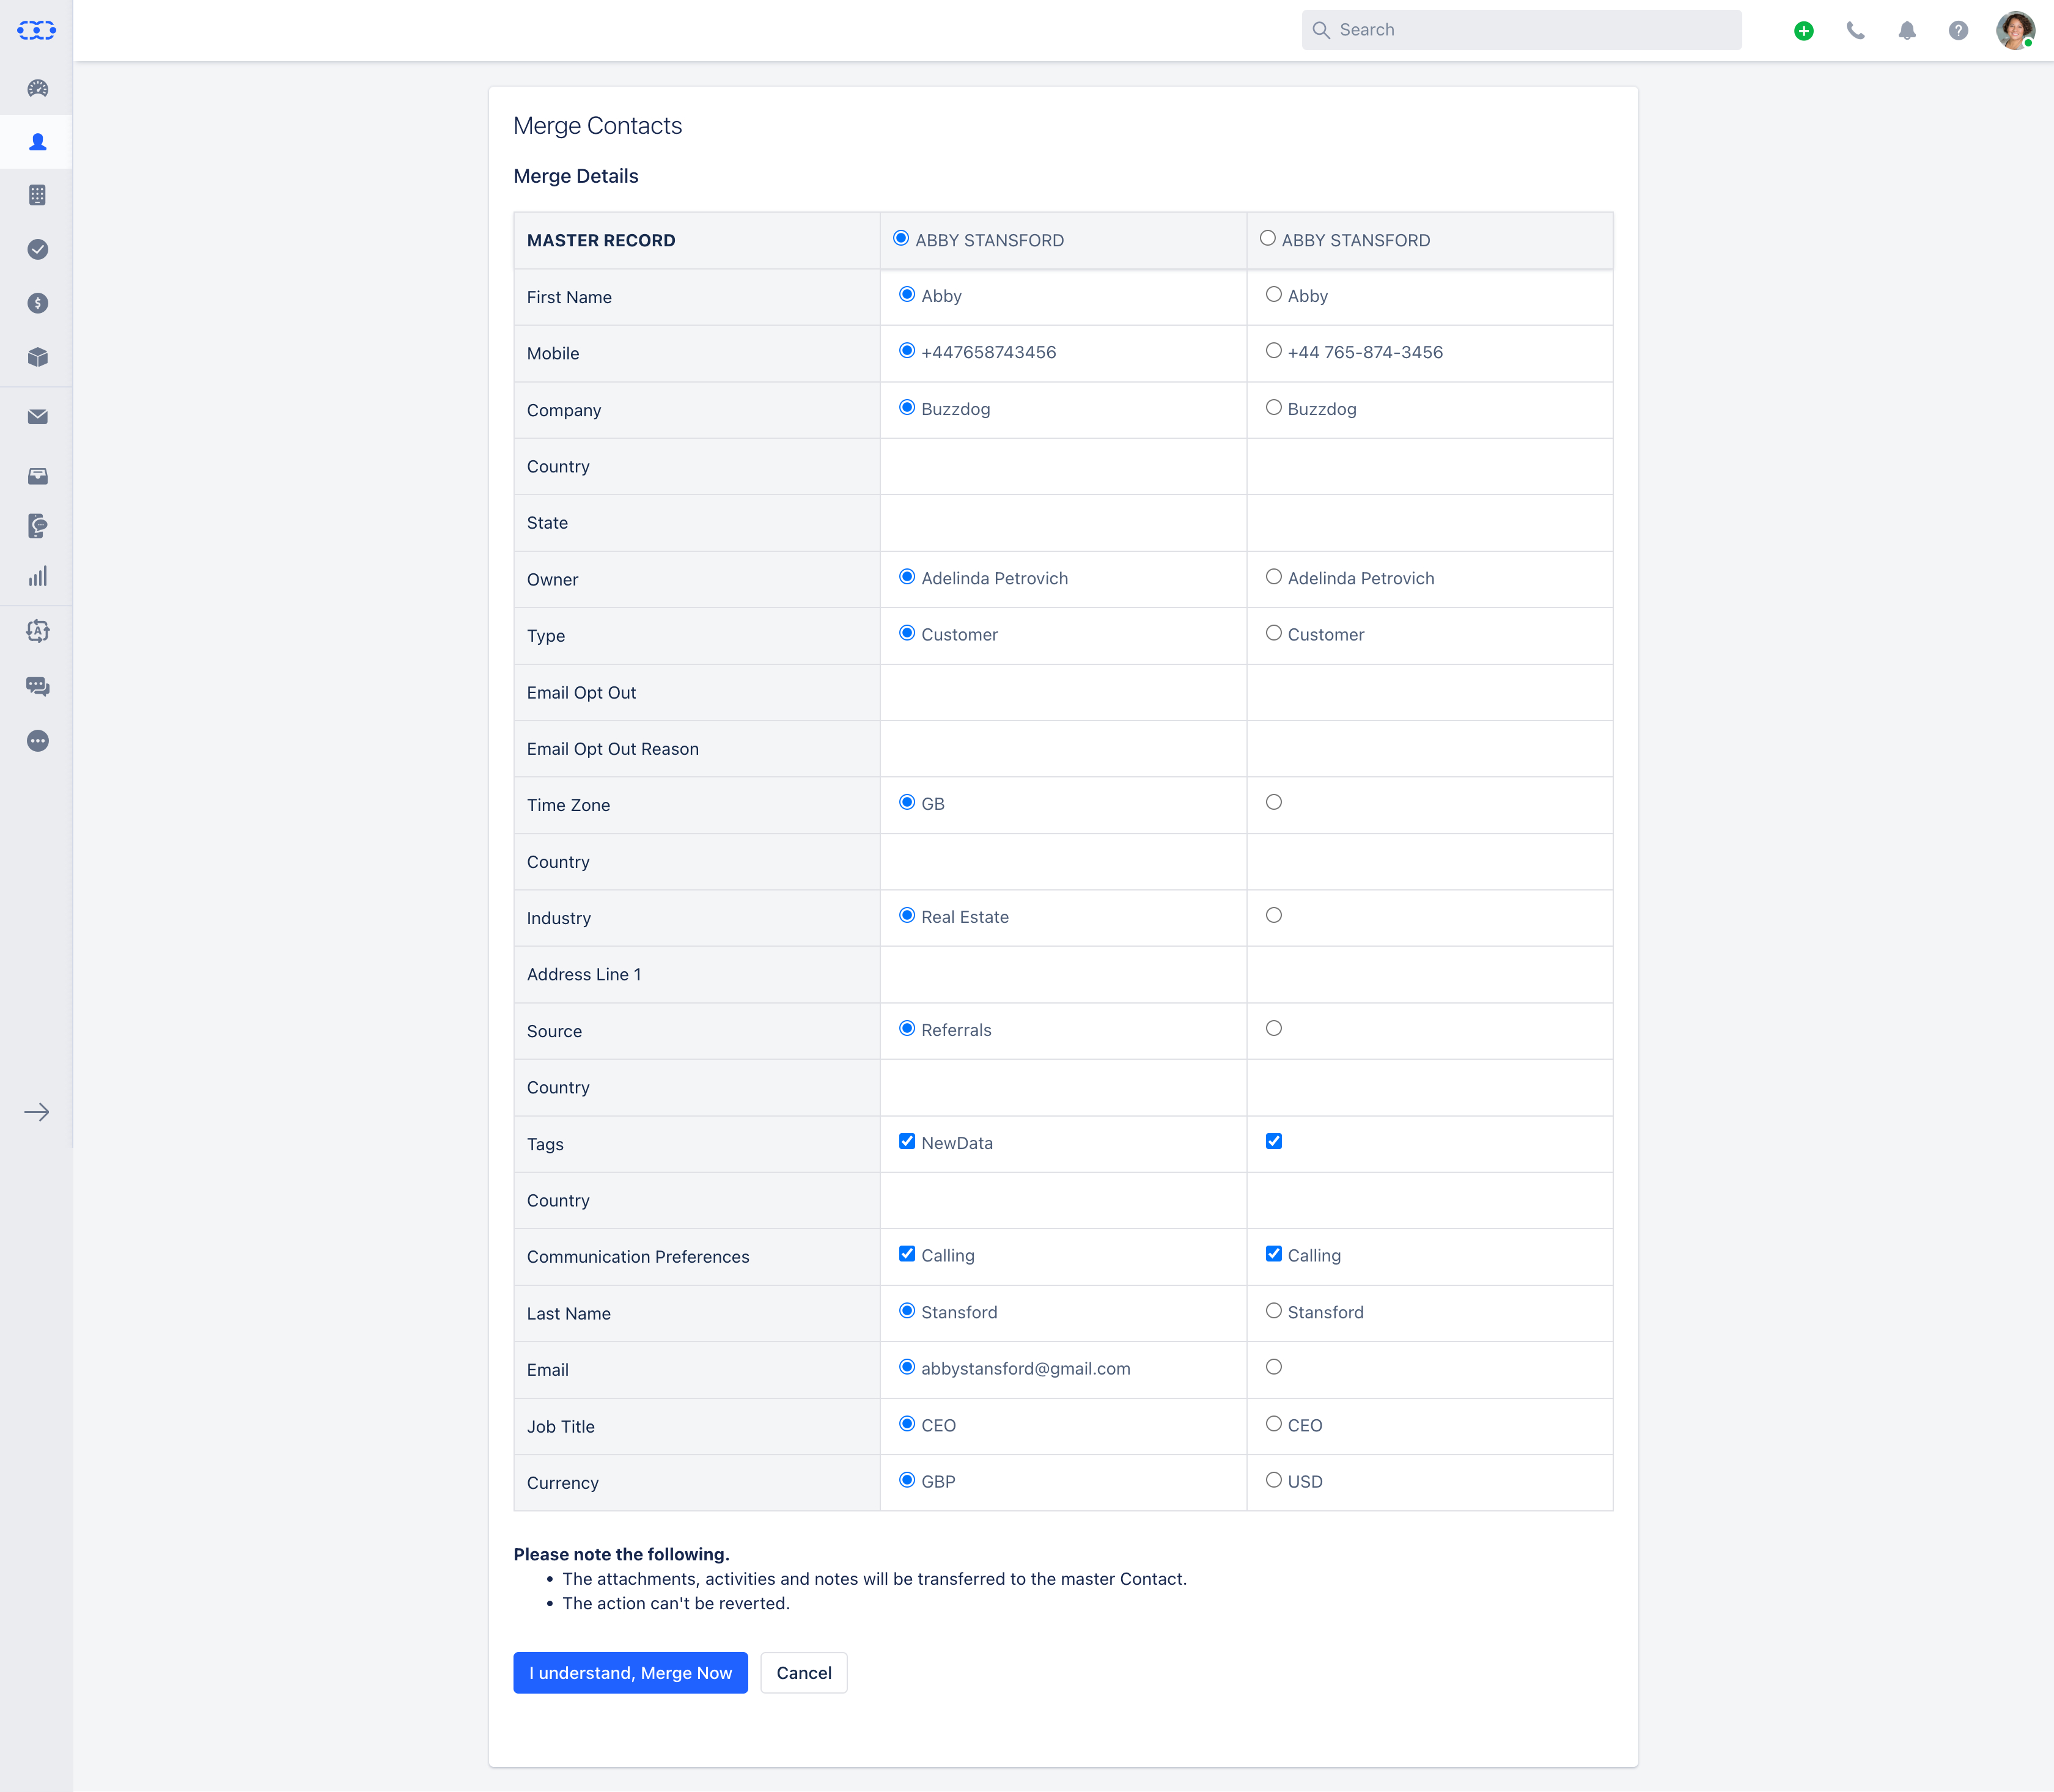Select second column CEO job title

tap(1273, 1424)
